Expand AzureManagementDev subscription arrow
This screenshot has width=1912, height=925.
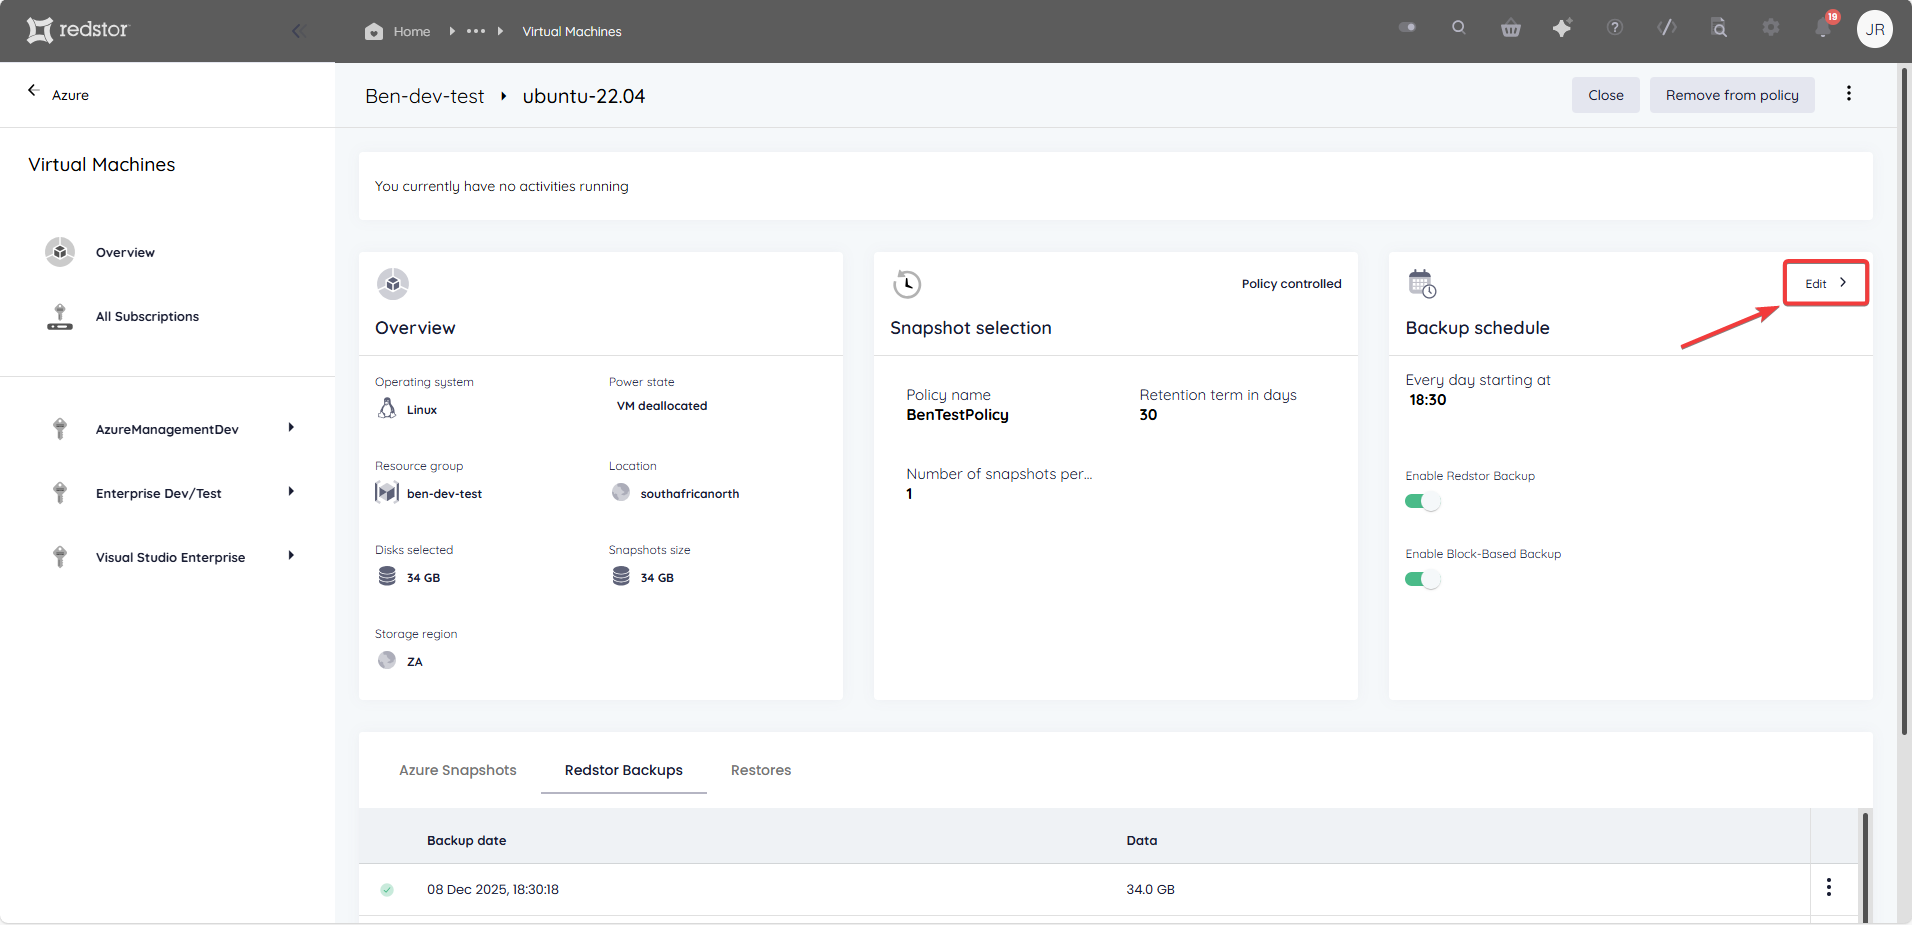point(291,428)
